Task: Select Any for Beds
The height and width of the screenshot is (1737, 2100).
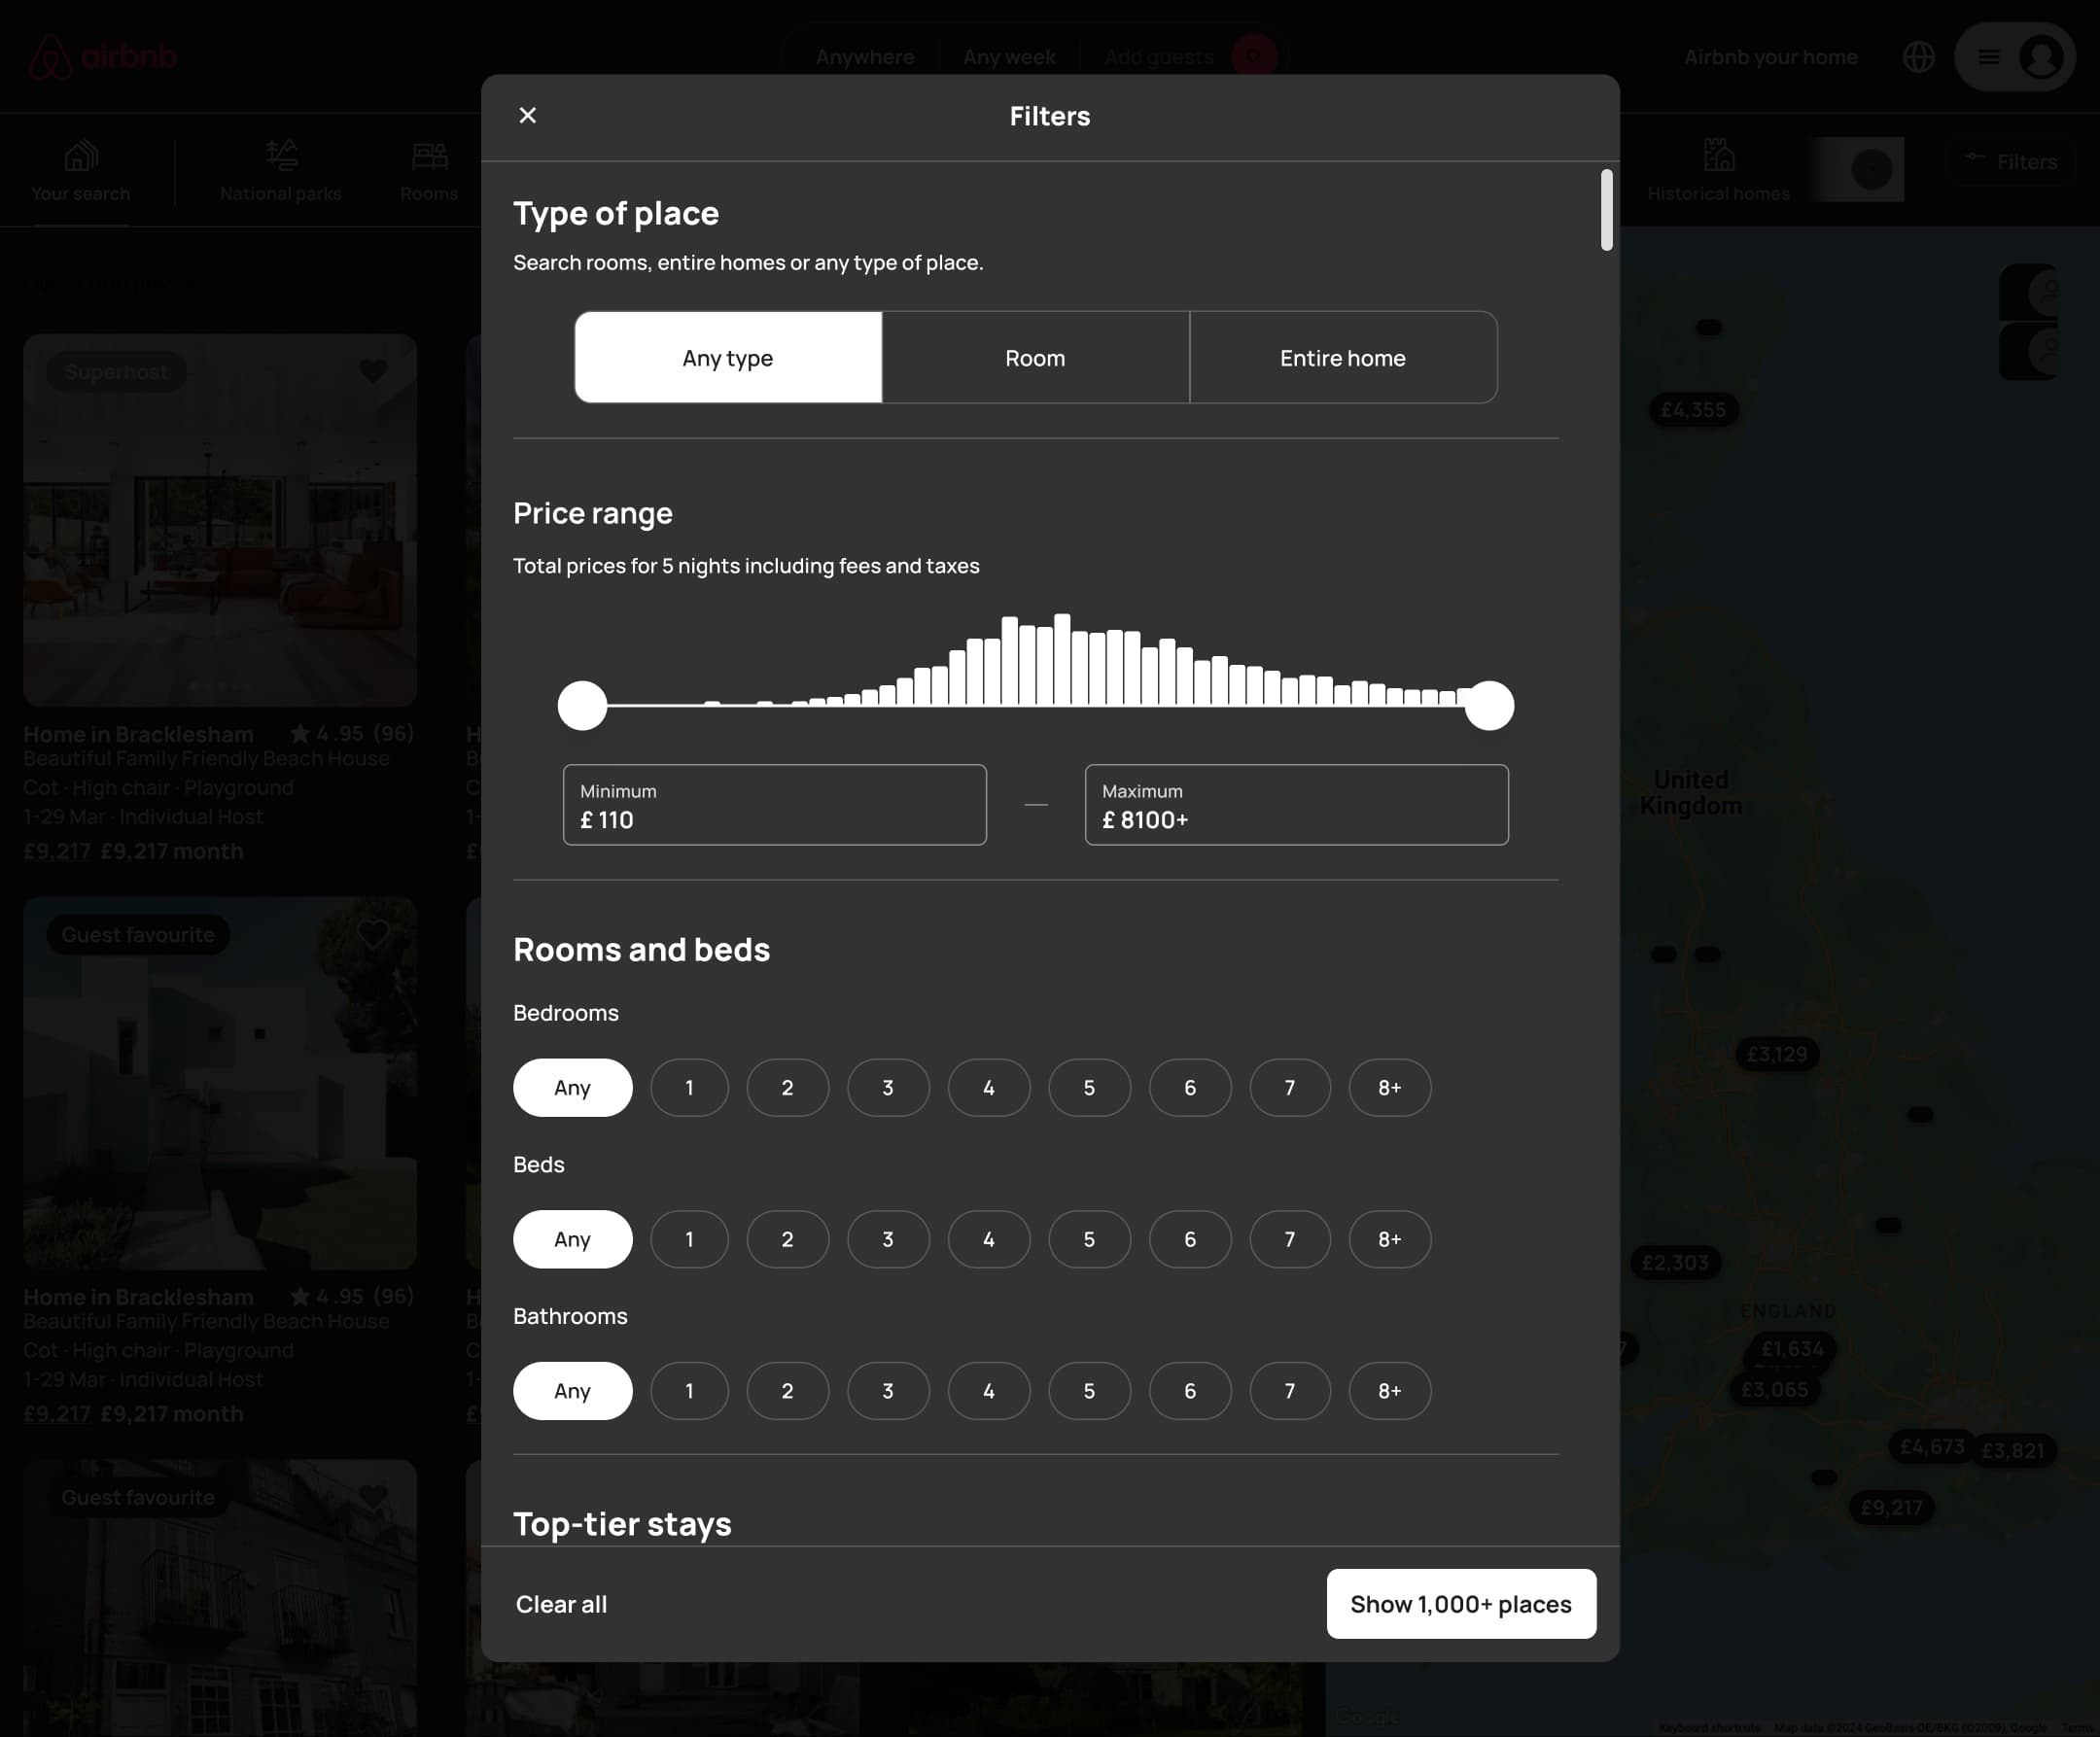Action: coord(573,1239)
